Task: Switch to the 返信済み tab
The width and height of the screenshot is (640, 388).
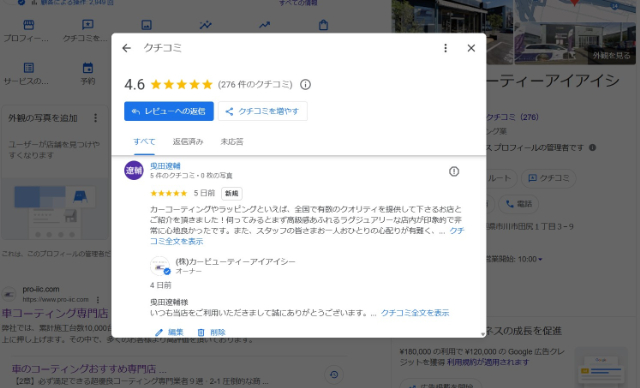Action: 188,142
